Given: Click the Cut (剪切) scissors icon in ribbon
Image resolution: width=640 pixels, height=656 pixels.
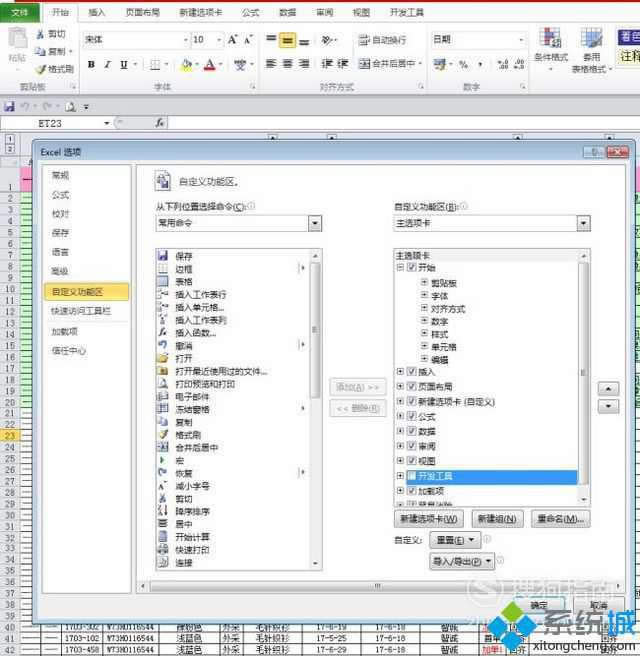Looking at the screenshot, I should [x=41, y=34].
